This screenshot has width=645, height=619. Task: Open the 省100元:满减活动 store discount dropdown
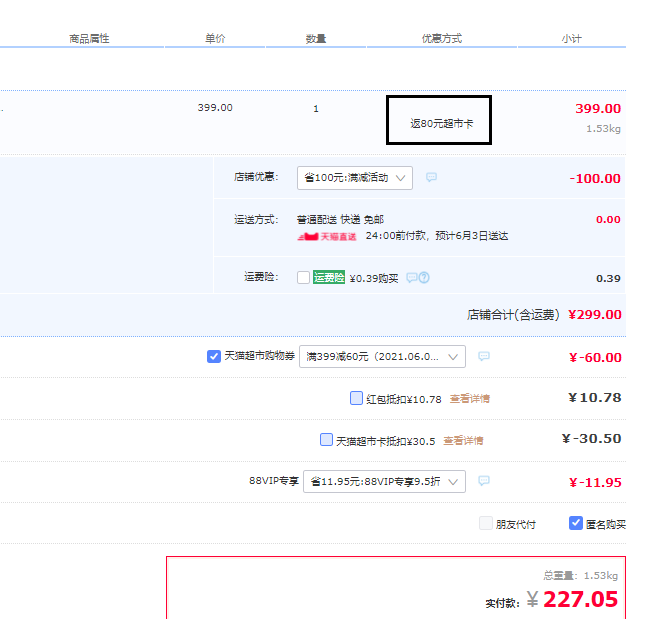click(355, 178)
